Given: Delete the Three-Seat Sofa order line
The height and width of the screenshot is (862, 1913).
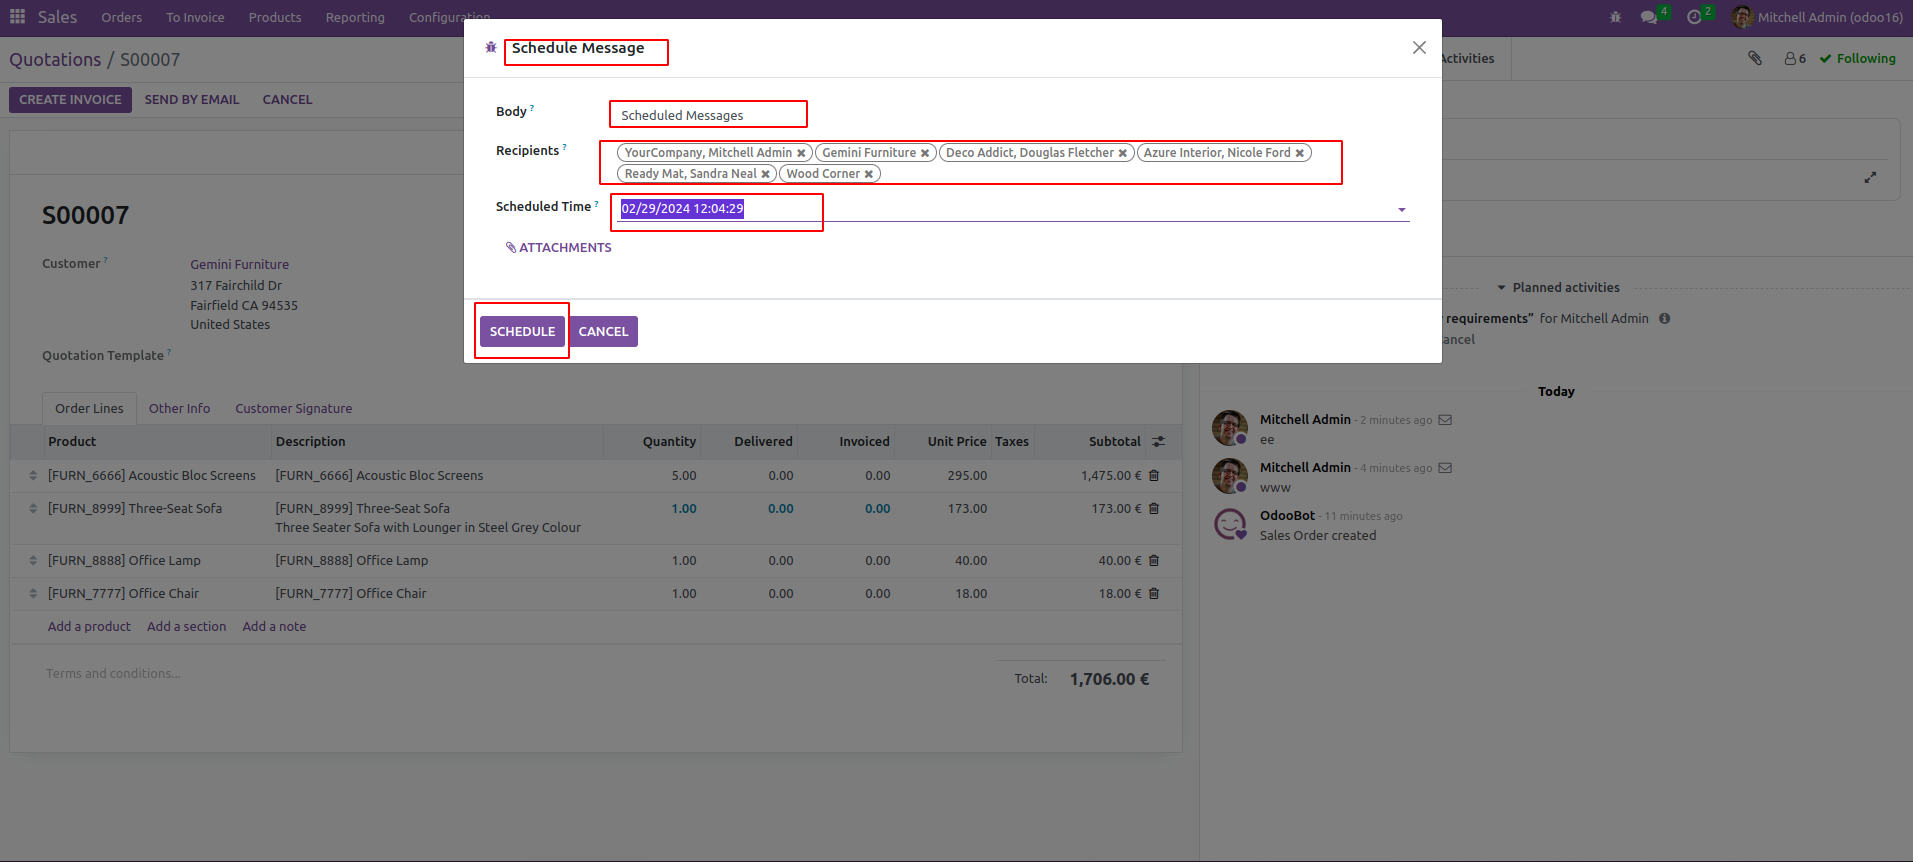Looking at the screenshot, I should pos(1154,509).
